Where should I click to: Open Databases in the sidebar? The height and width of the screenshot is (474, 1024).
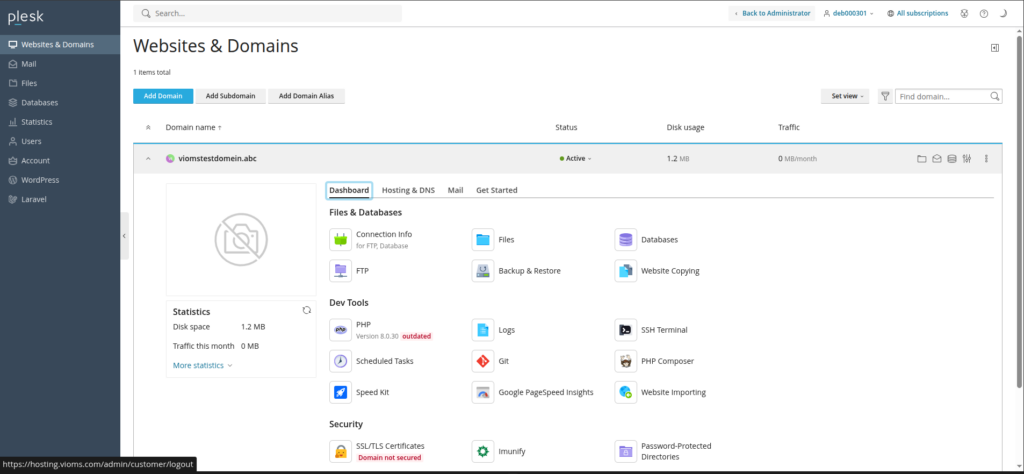(x=60, y=103)
